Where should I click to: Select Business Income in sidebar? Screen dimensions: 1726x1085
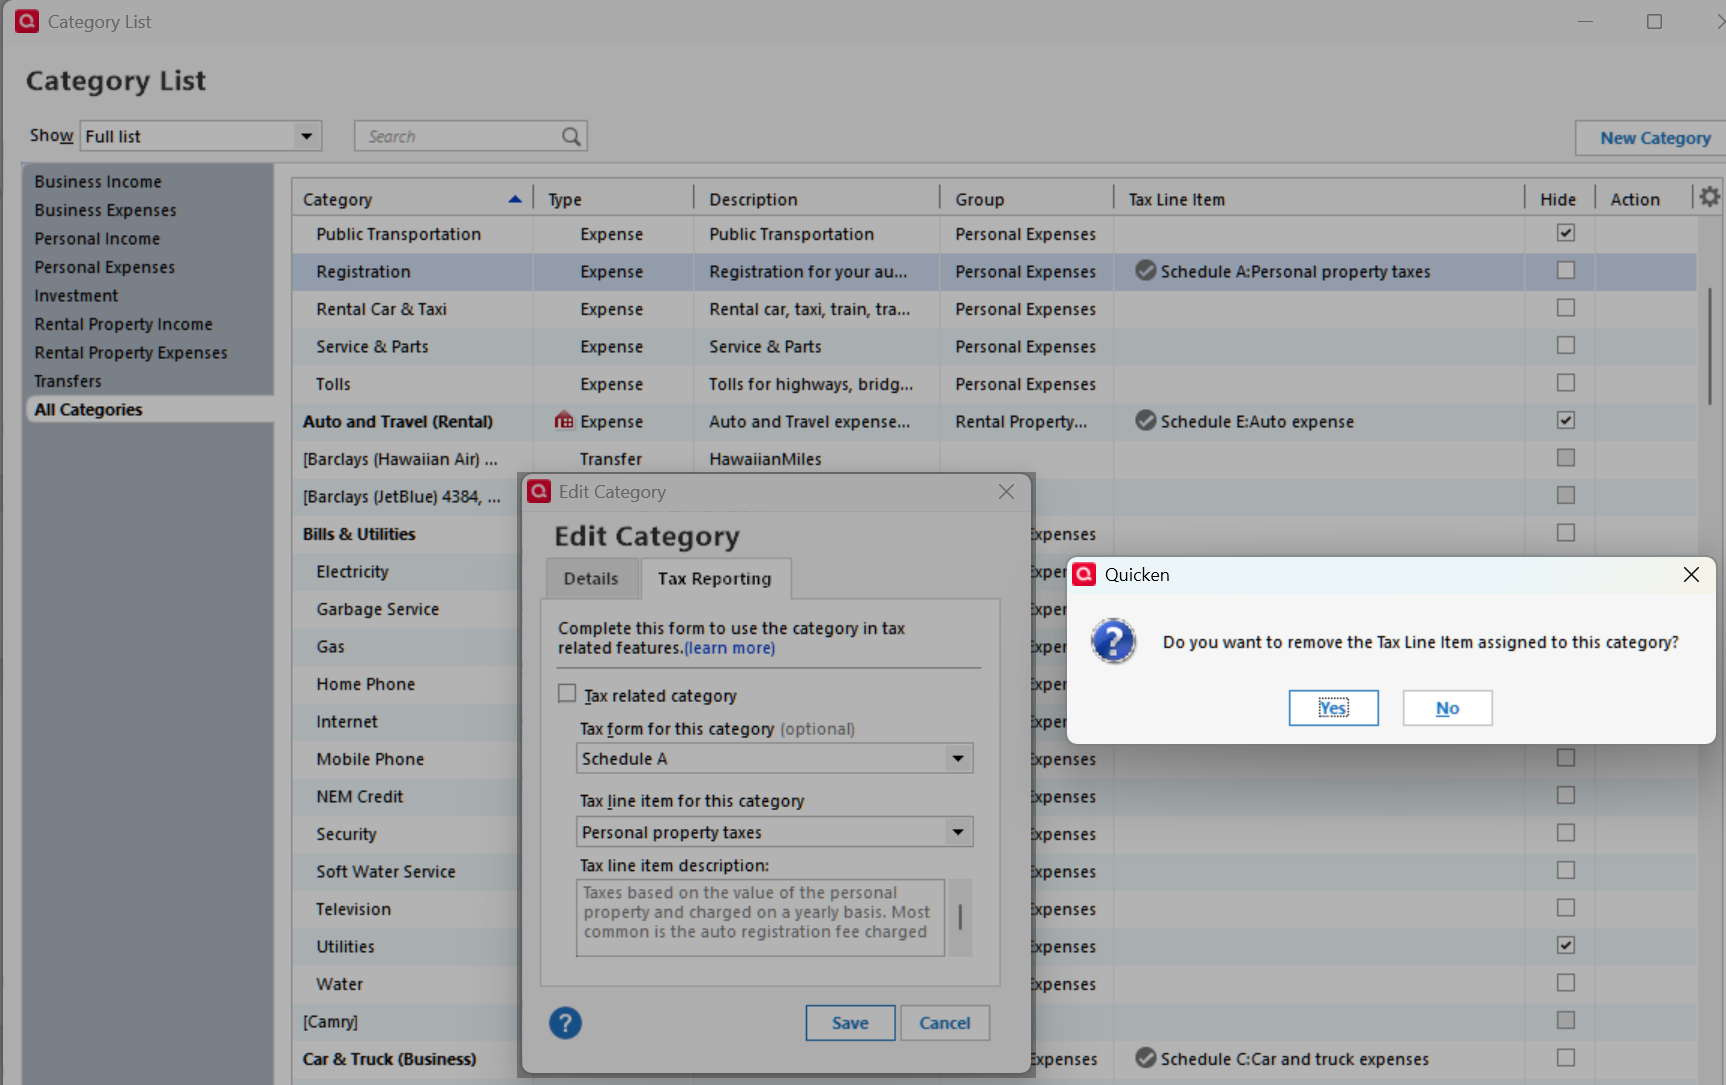[x=98, y=181]
